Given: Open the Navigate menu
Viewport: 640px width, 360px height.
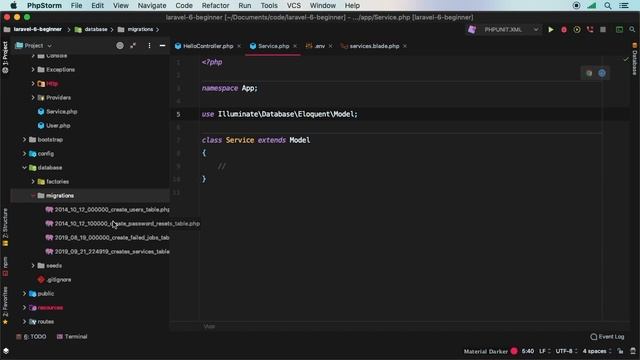Looking at the screenshot, I should (x=152, y=6).
